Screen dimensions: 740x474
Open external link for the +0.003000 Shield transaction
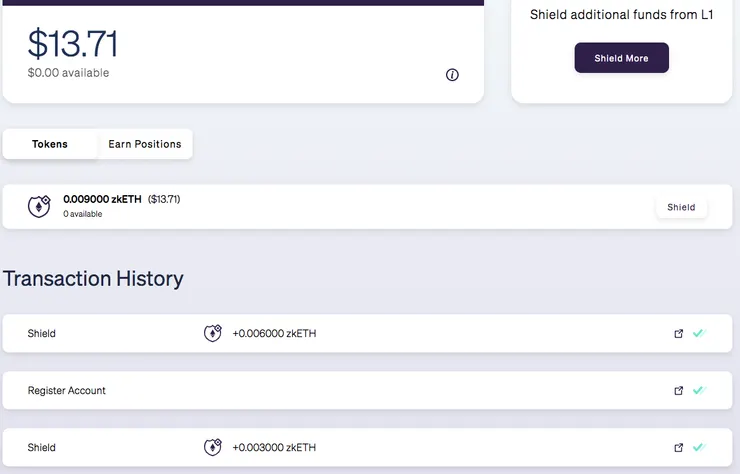click(x=679, y=448)
